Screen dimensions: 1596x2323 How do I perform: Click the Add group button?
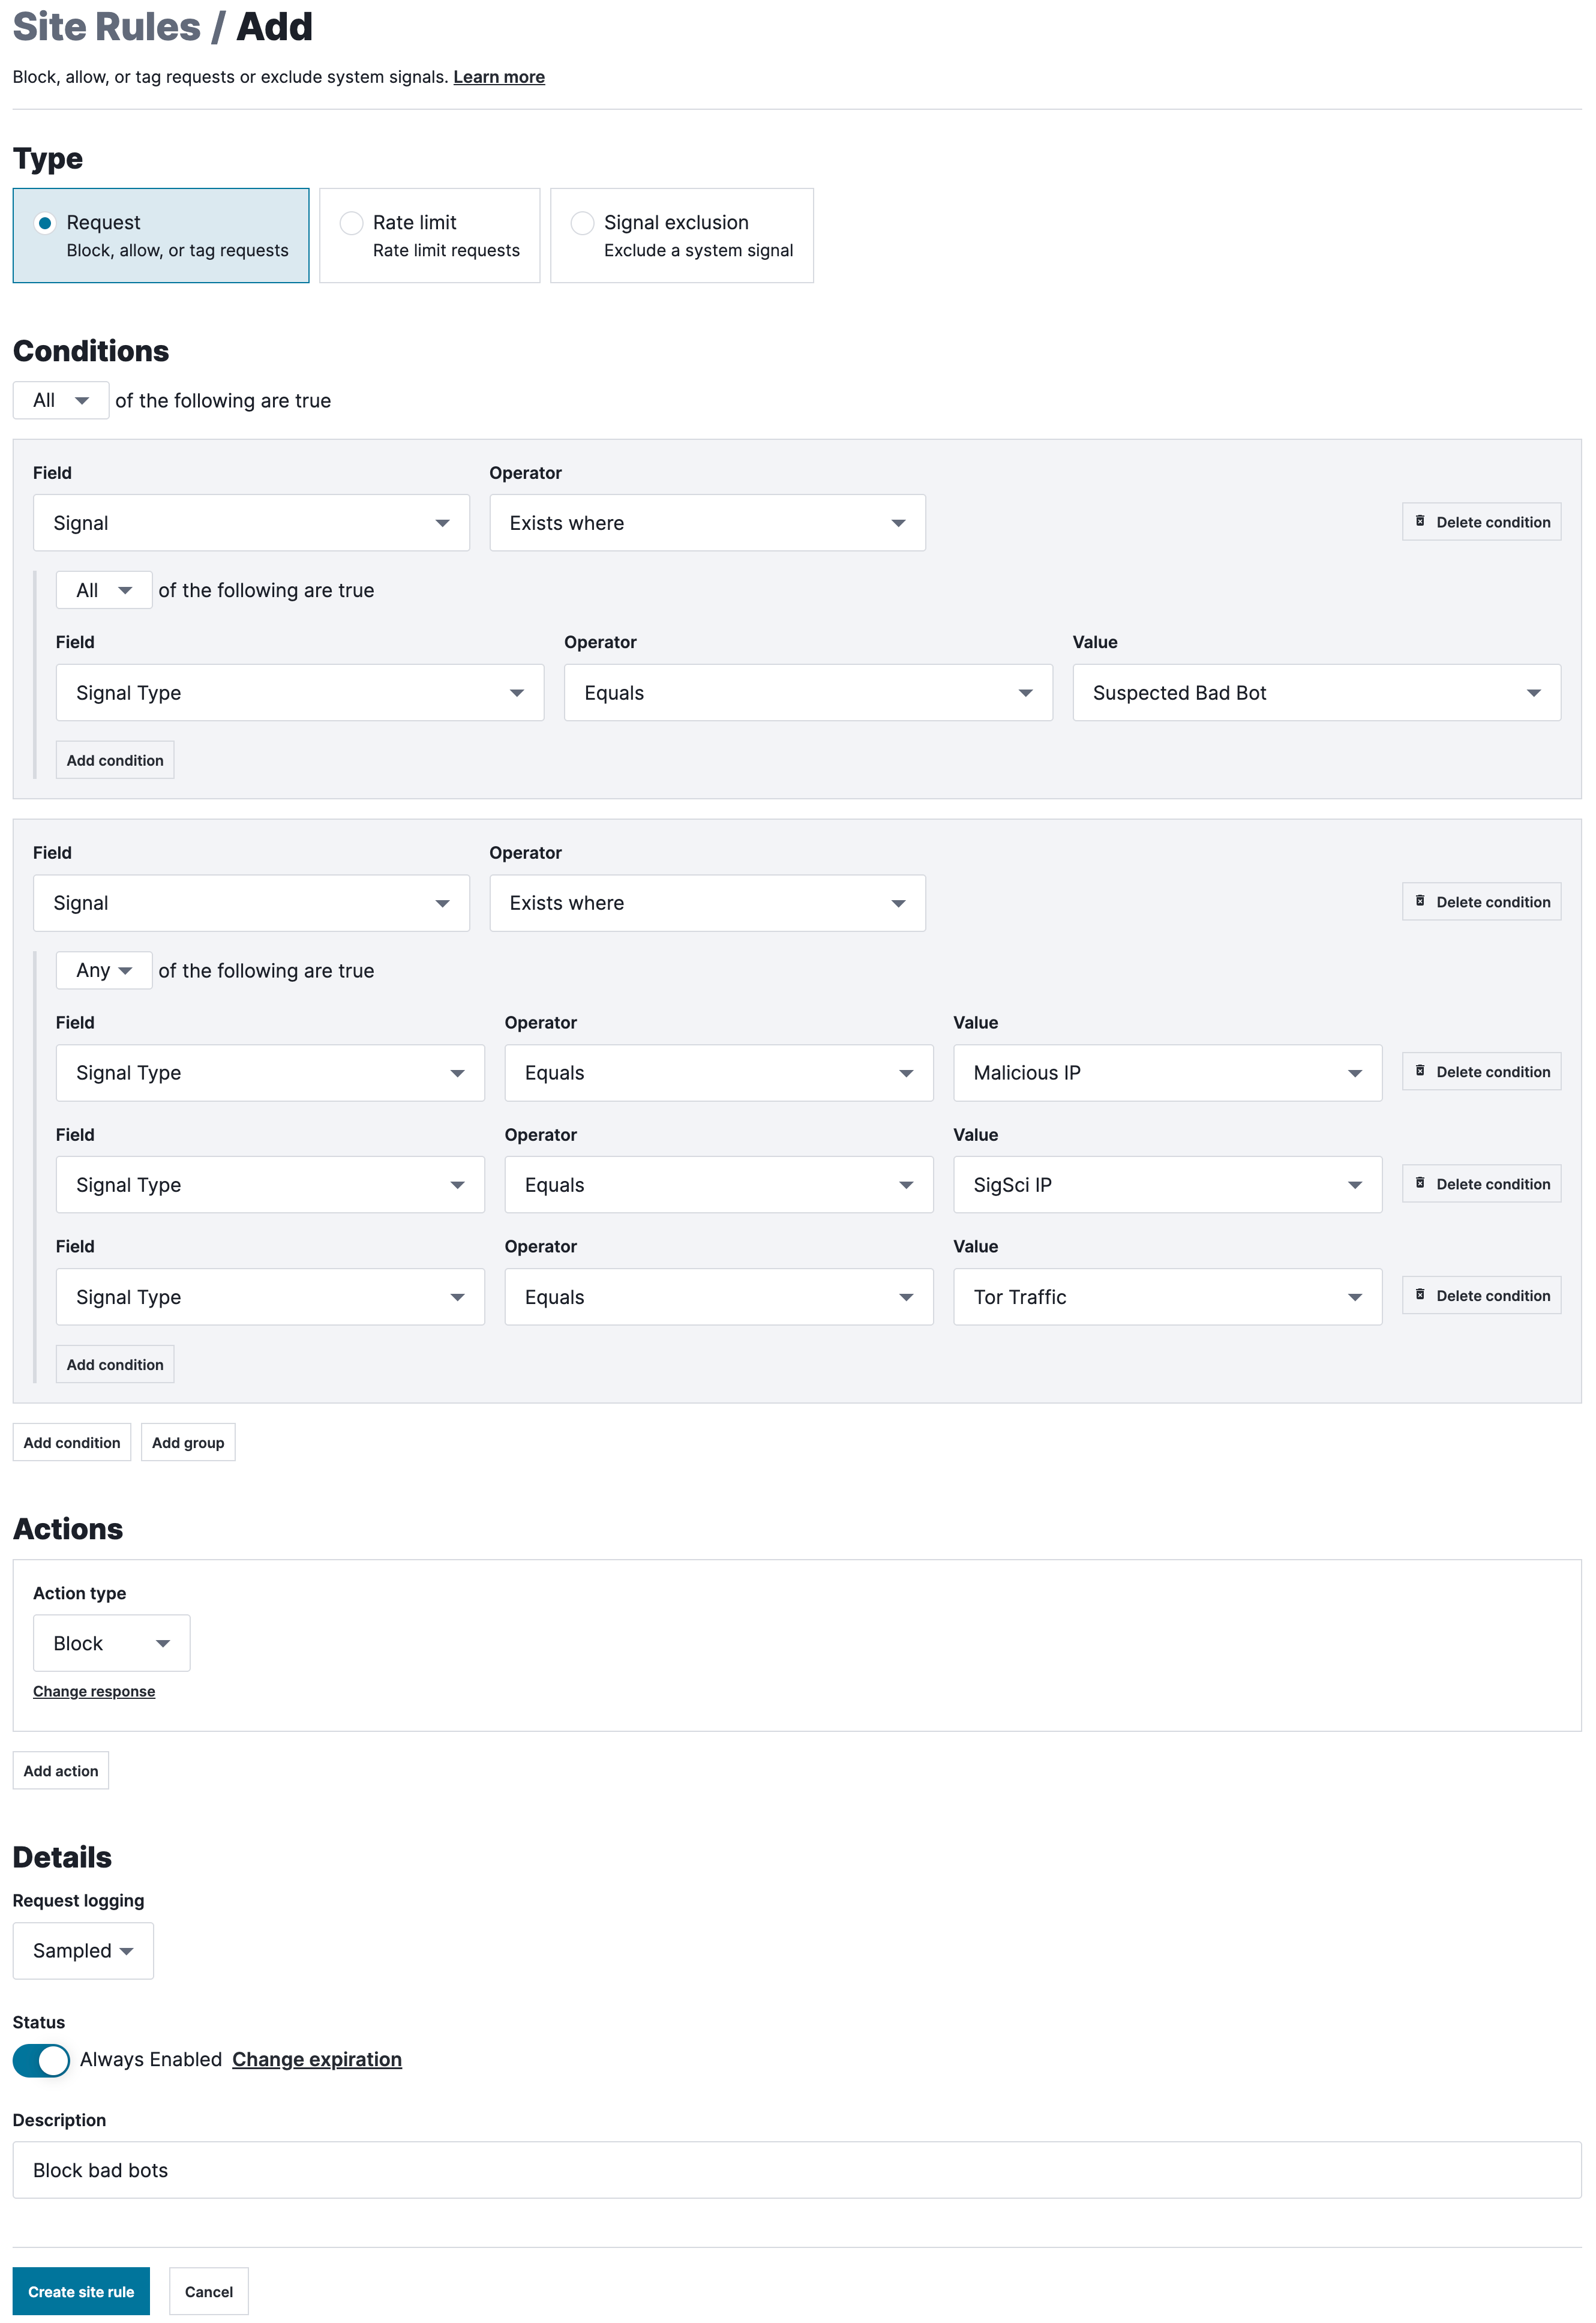click(x=188, y=1442)
